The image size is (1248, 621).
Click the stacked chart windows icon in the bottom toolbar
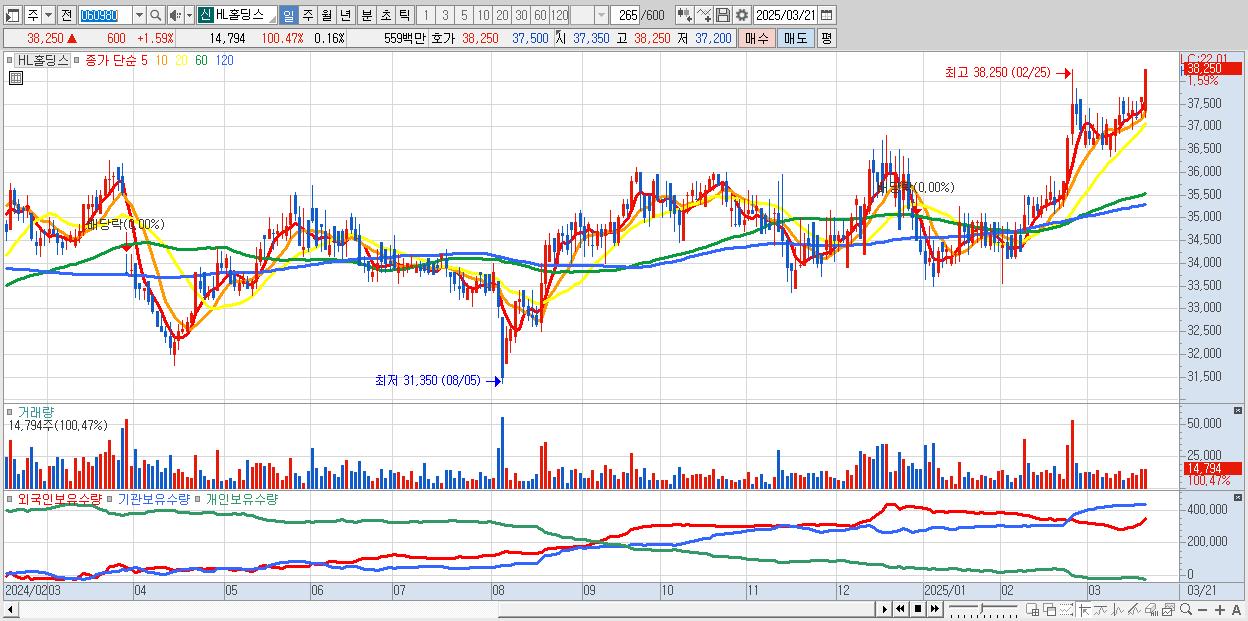click(x=1168, y=610)
